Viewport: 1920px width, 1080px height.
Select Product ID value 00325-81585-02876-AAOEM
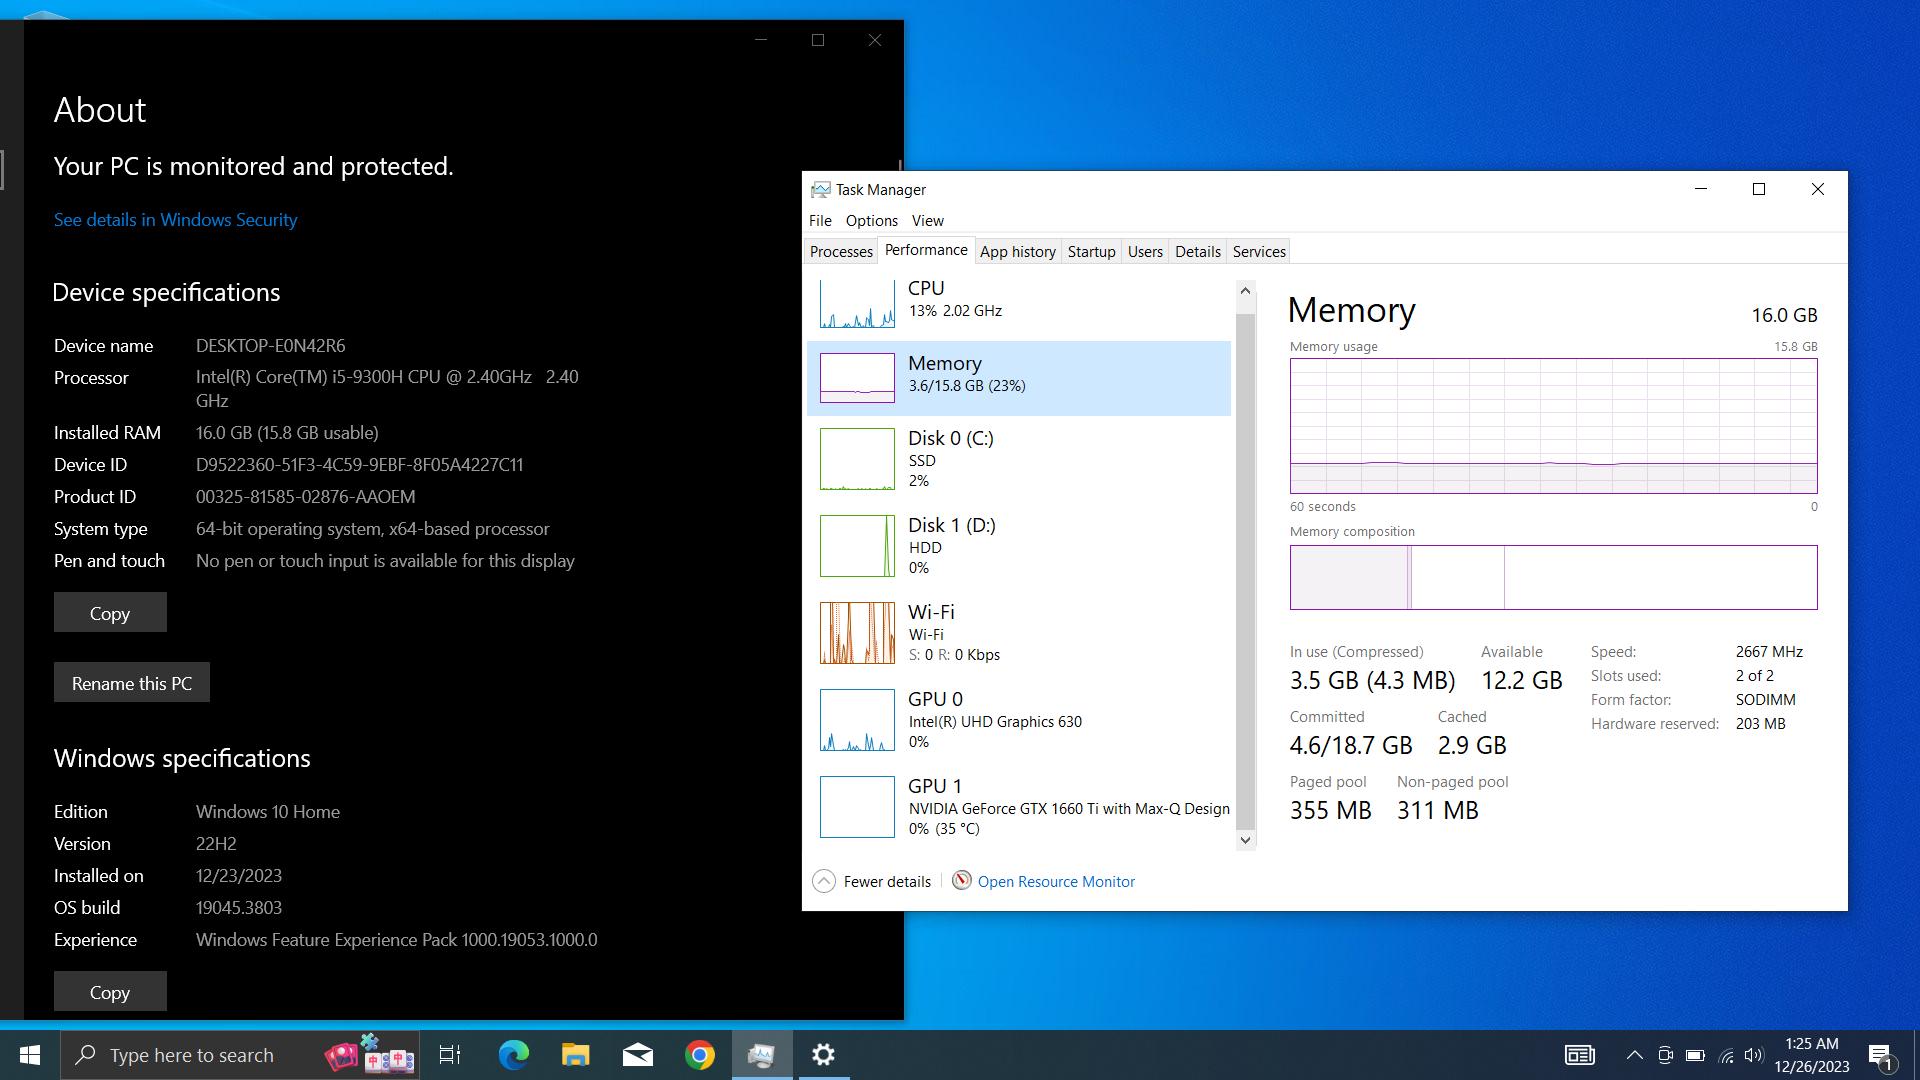tap(305, 497)
